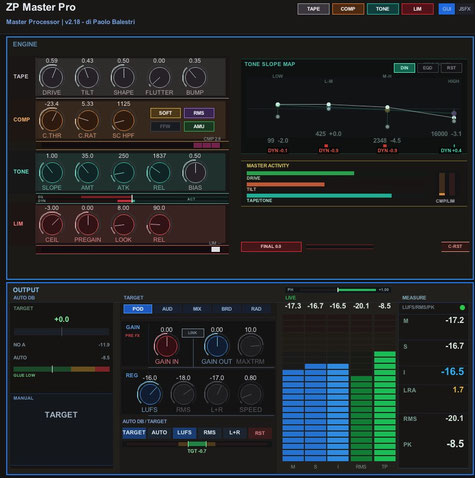Viewport: 475px width, 478px height.
Task: Select the HIGH band node on slope map
Action: tap(454, 117)
